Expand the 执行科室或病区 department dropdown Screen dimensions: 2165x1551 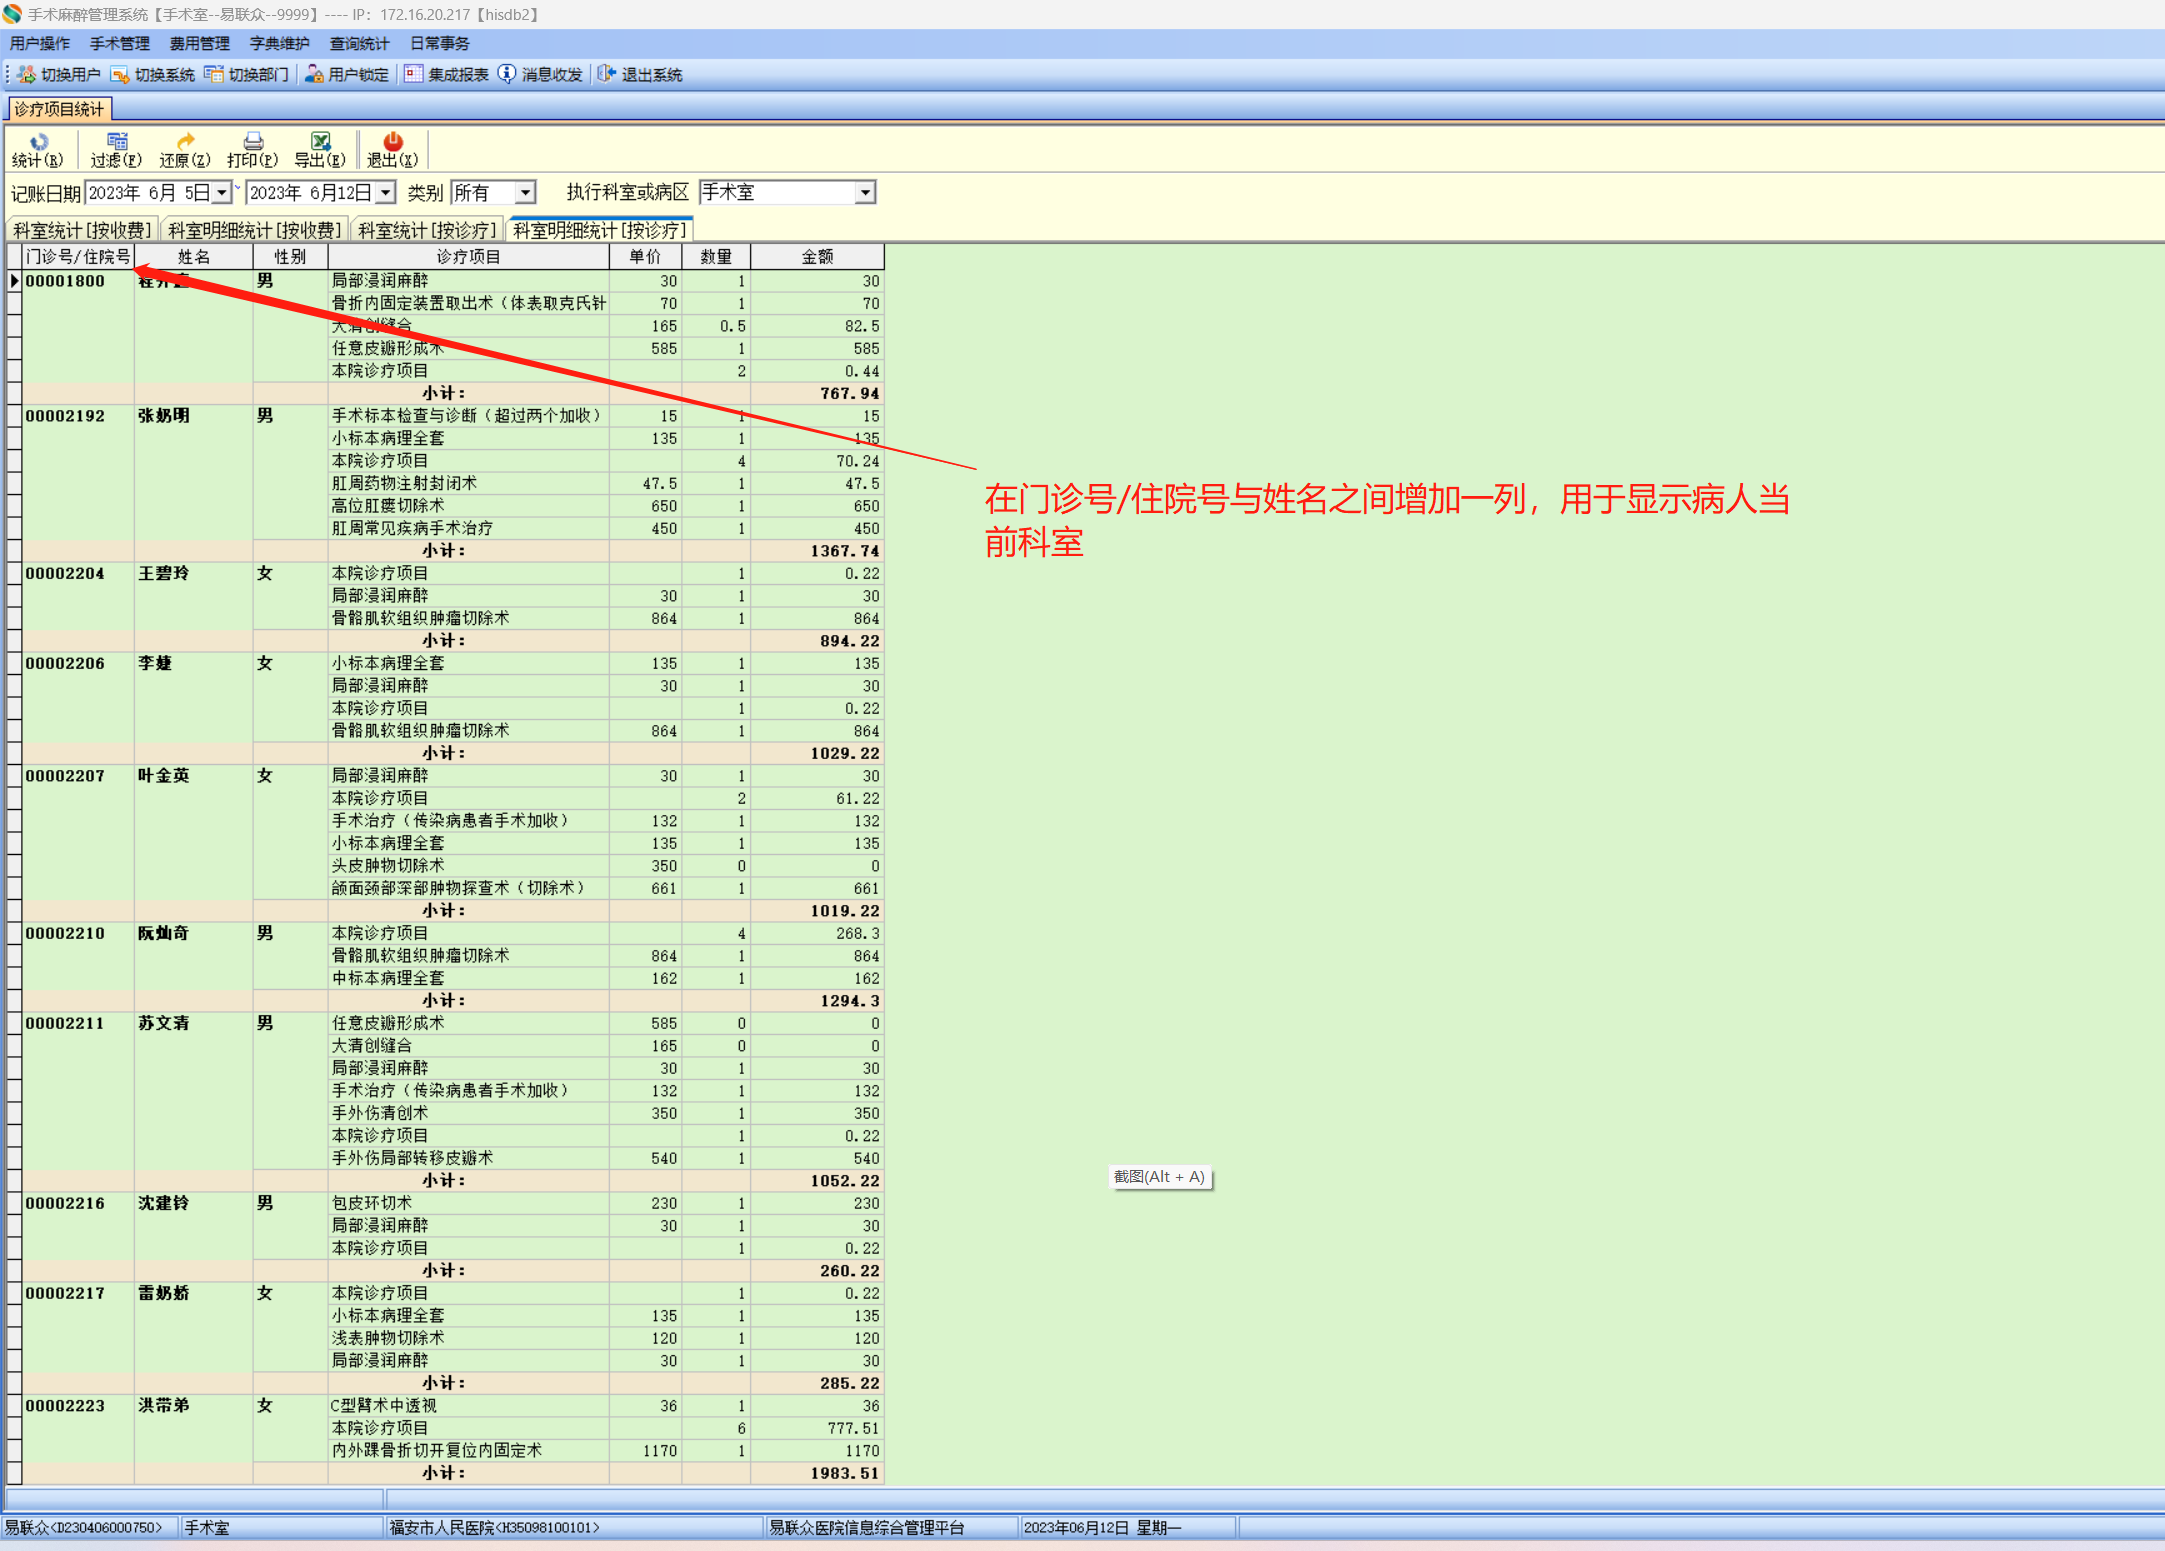864,193
